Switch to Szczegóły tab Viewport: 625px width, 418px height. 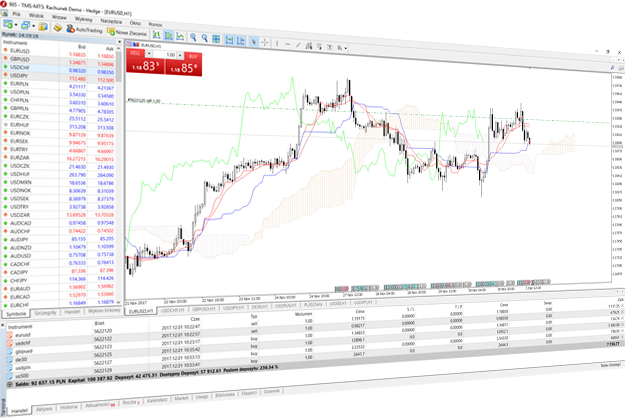tap(45, 313)
